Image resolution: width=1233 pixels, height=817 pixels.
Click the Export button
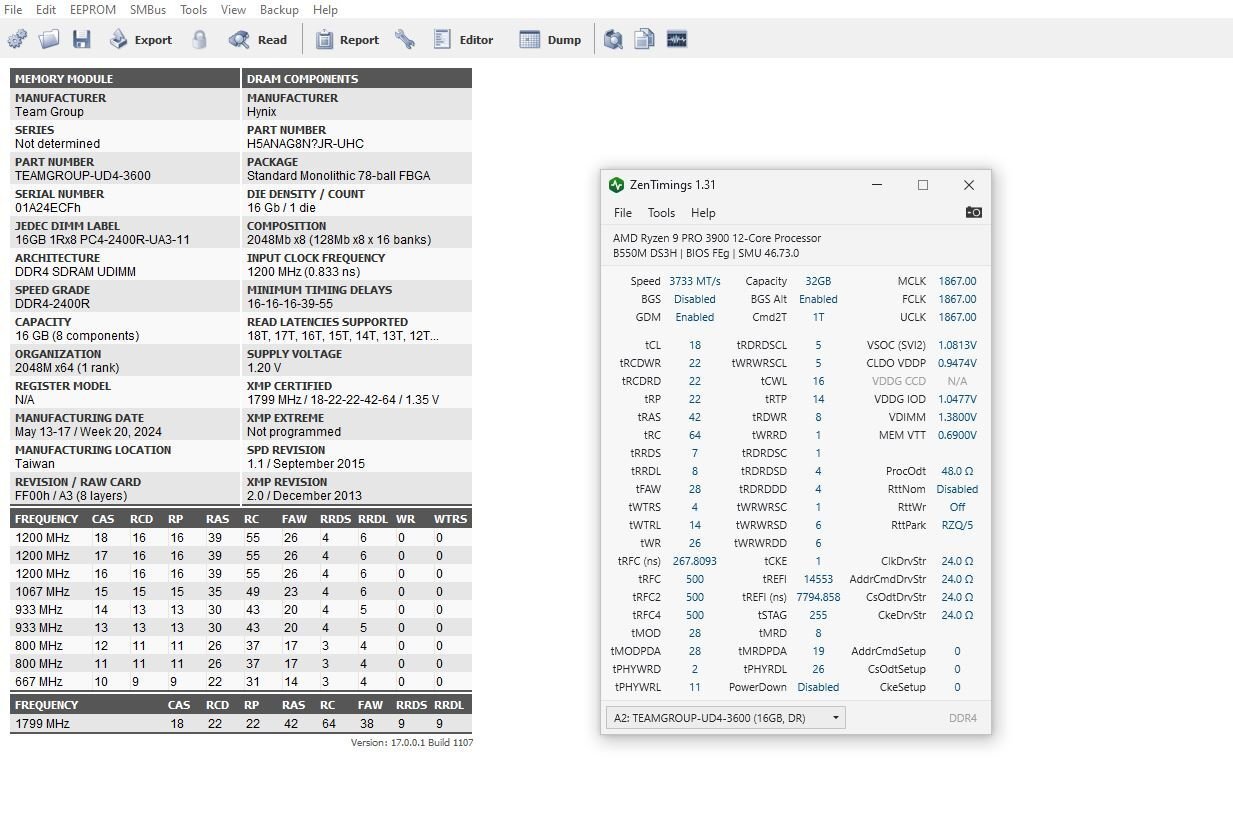point(141,40)
